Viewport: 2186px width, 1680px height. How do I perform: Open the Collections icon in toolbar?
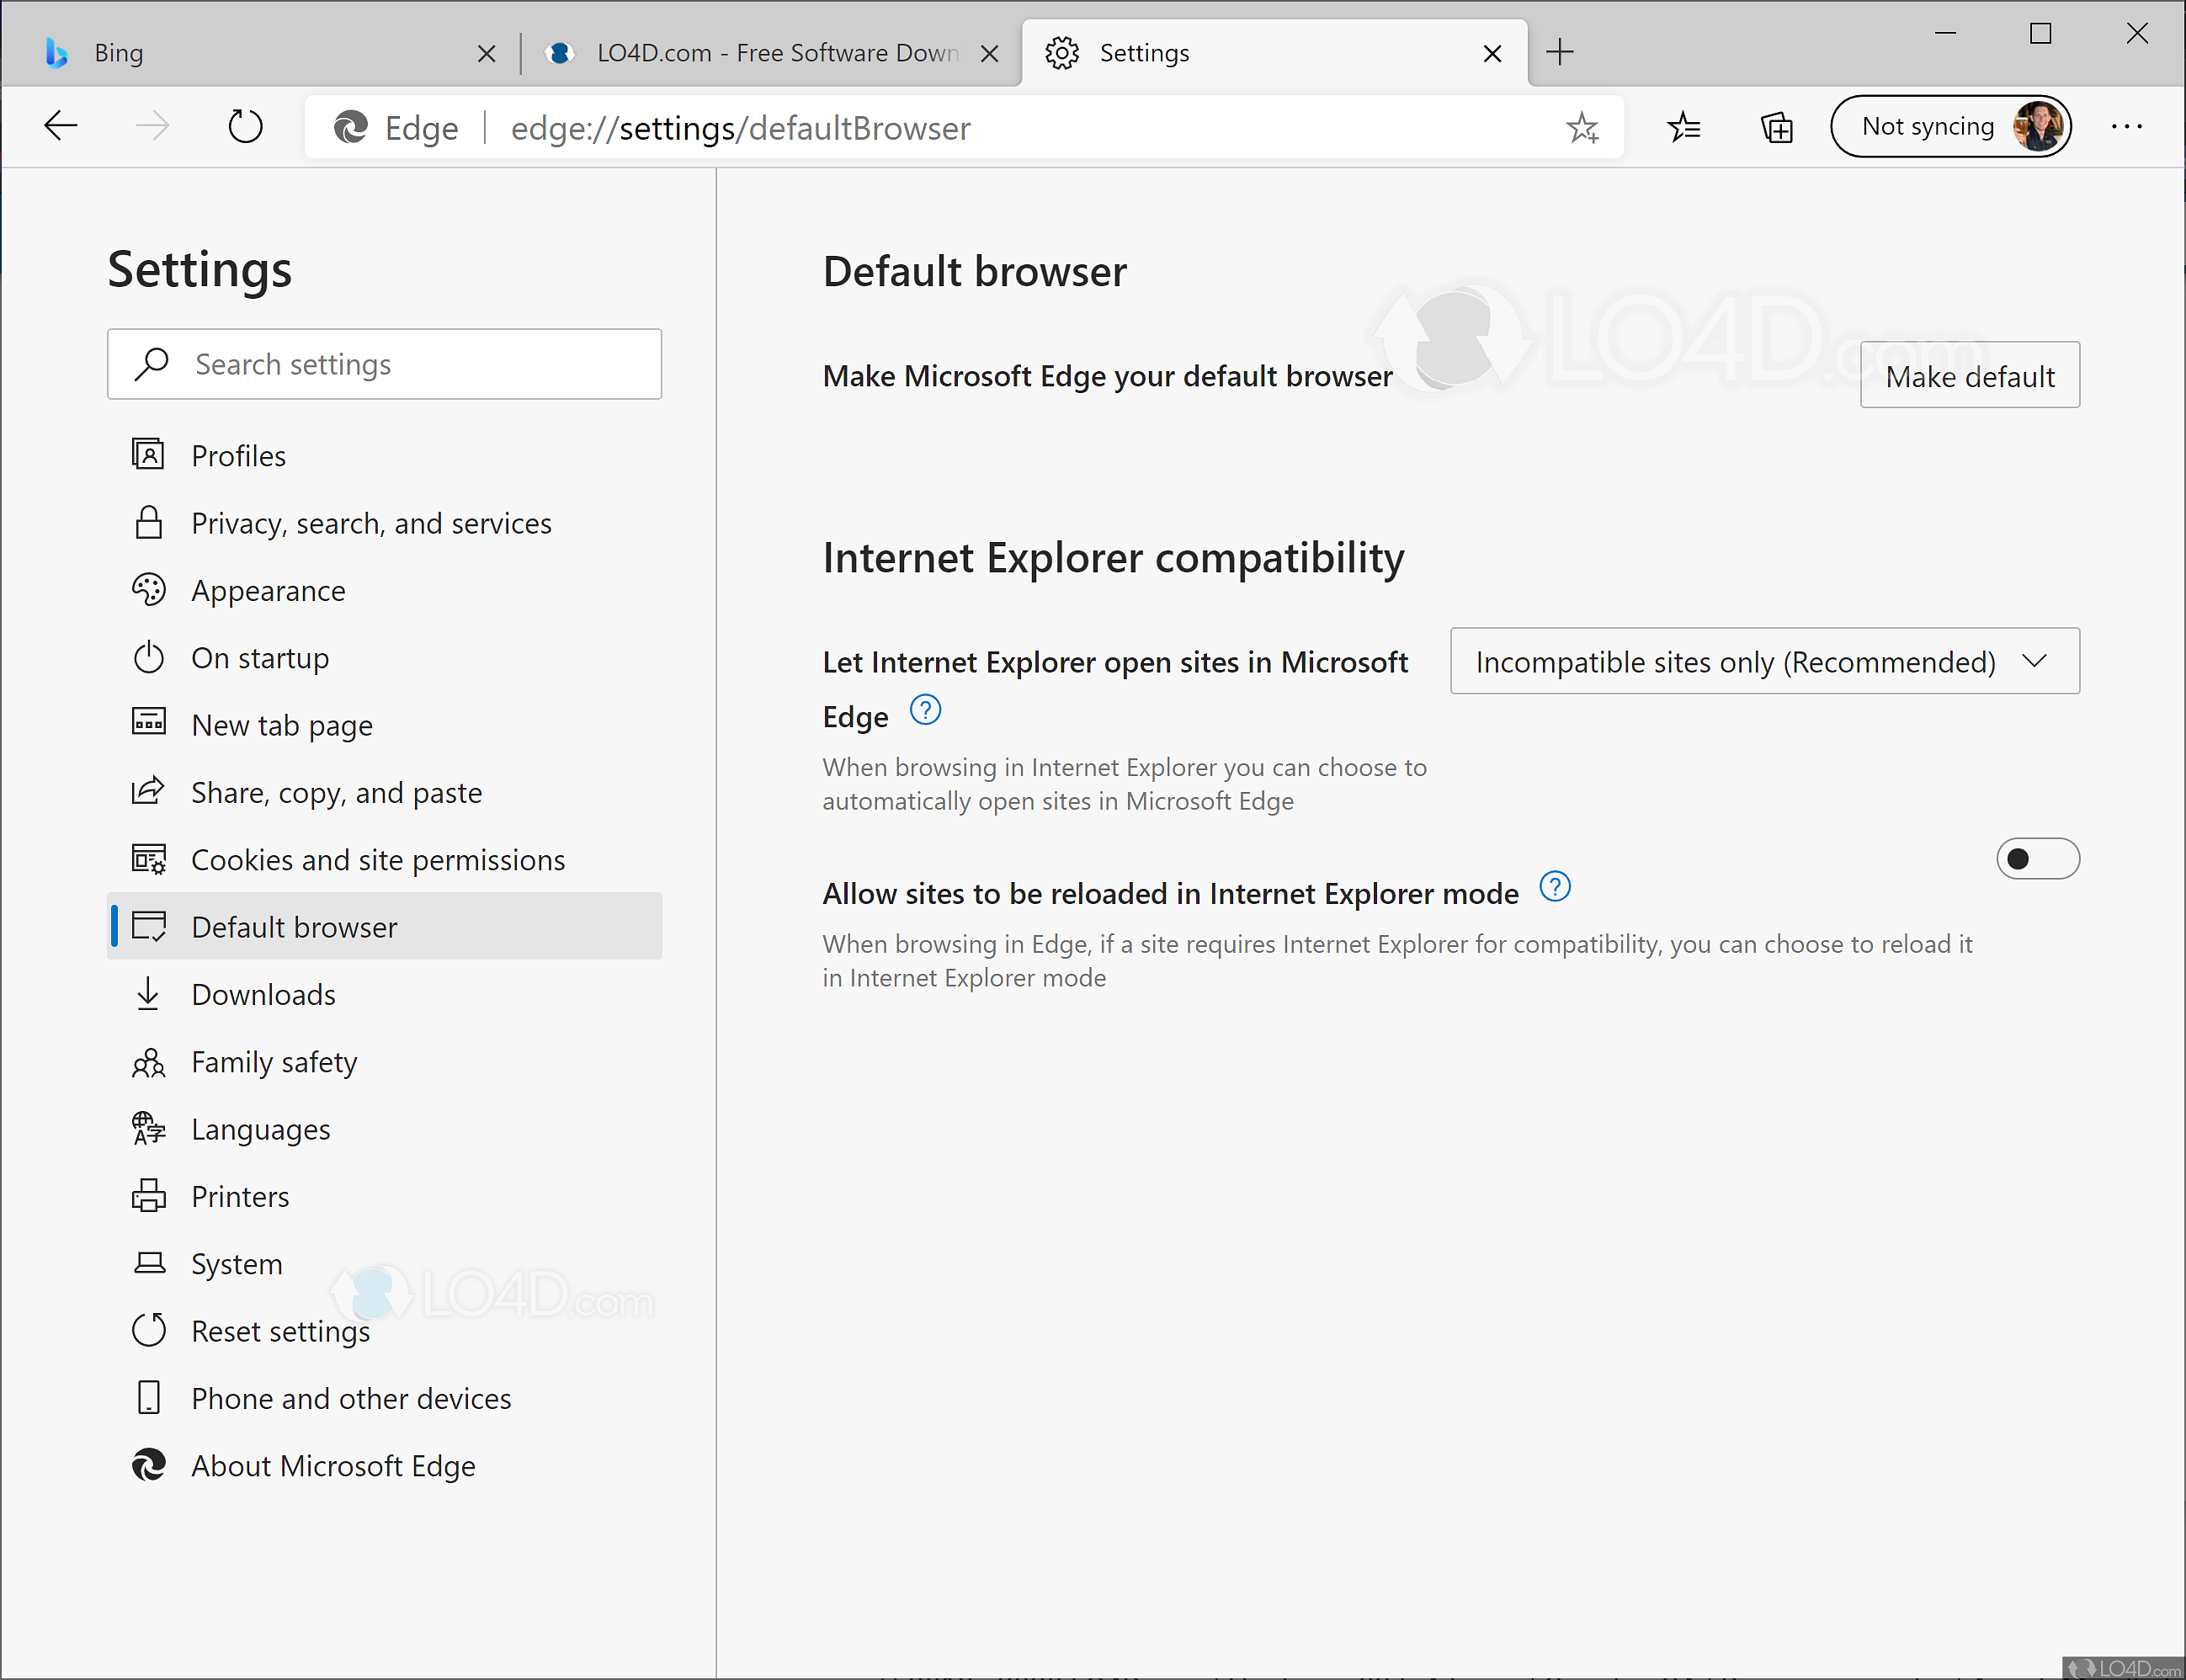[x=1775, y=126]
